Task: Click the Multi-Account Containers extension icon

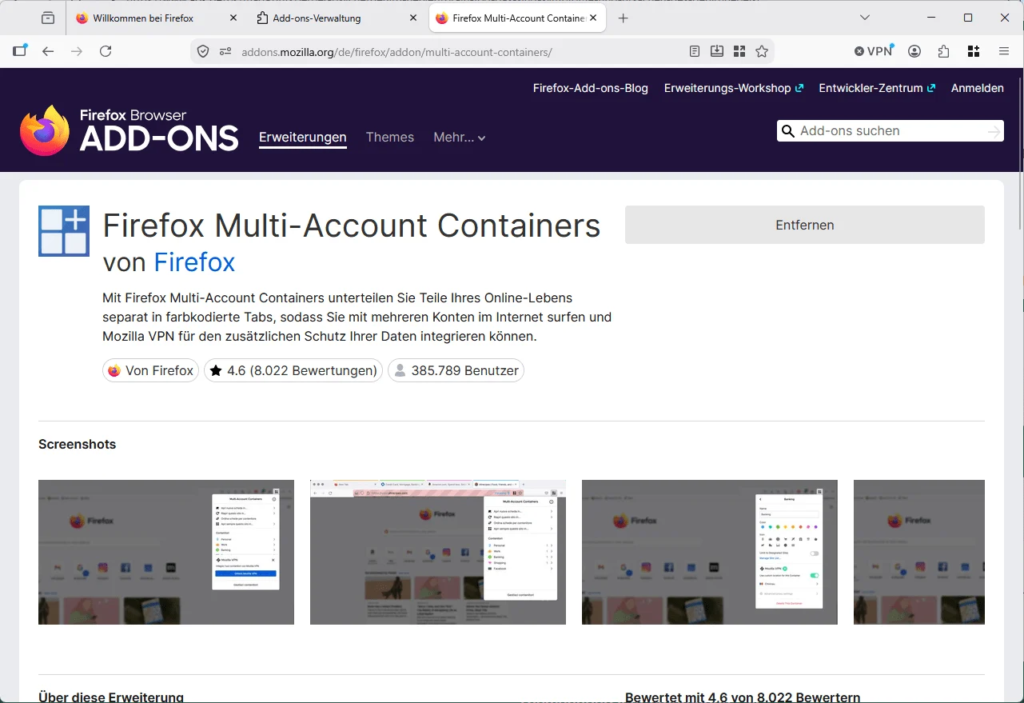Action: pyautogui.click(x=64, y=231)
